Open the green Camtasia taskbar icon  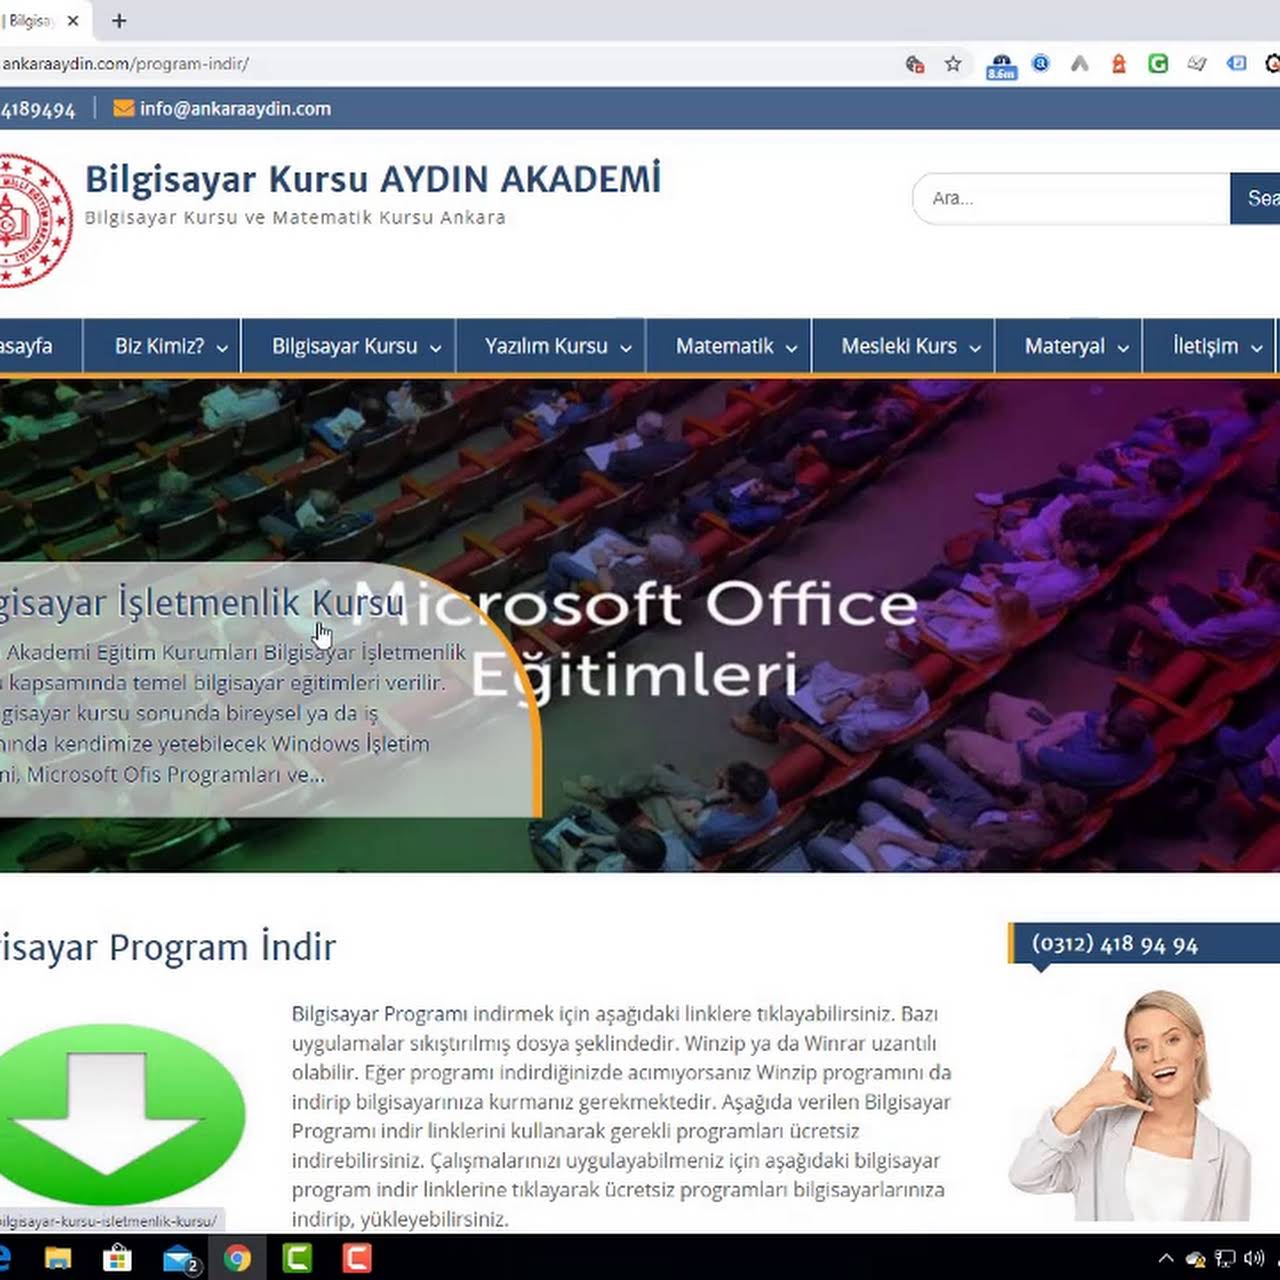[297, 1257]
